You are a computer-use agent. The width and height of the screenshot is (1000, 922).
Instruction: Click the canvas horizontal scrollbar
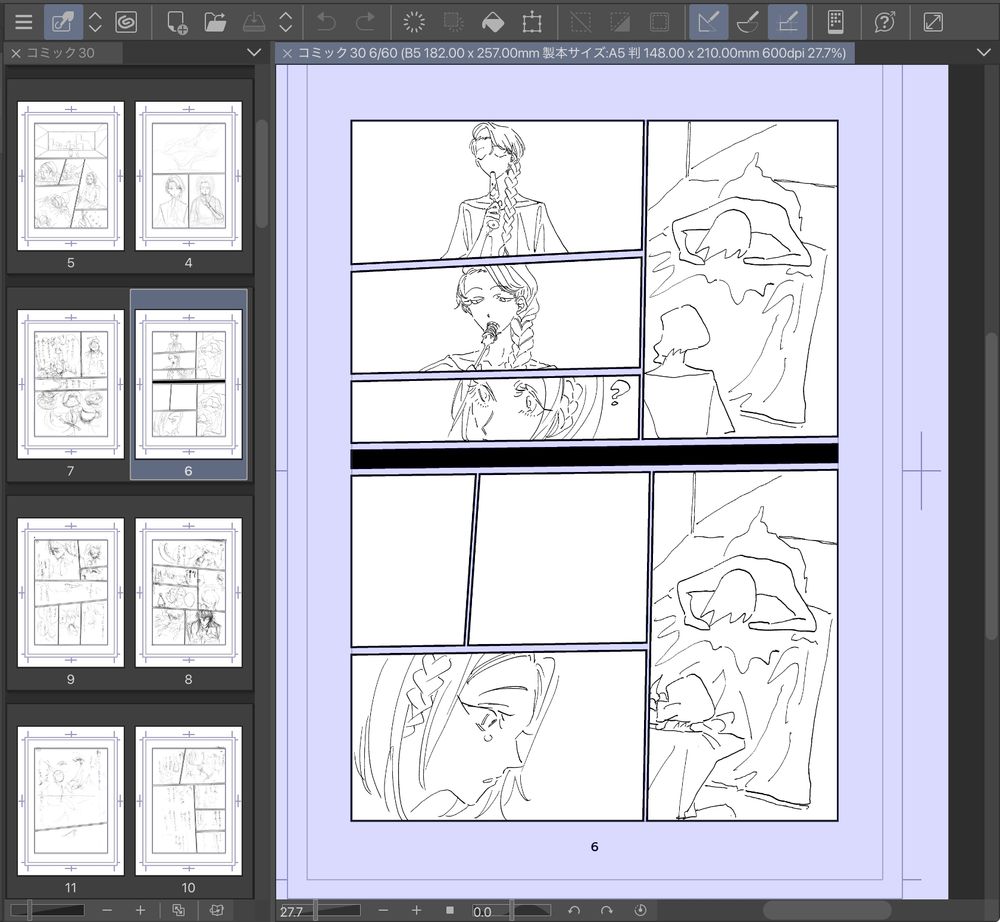827,911
